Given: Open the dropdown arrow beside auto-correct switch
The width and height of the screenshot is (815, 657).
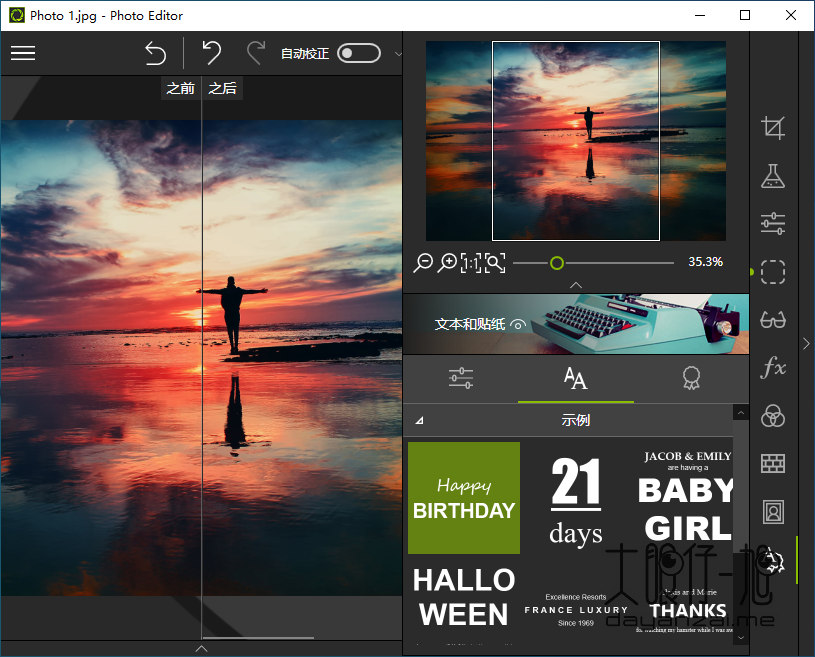Looking at the screenshot, I should (x=398, y=54).
